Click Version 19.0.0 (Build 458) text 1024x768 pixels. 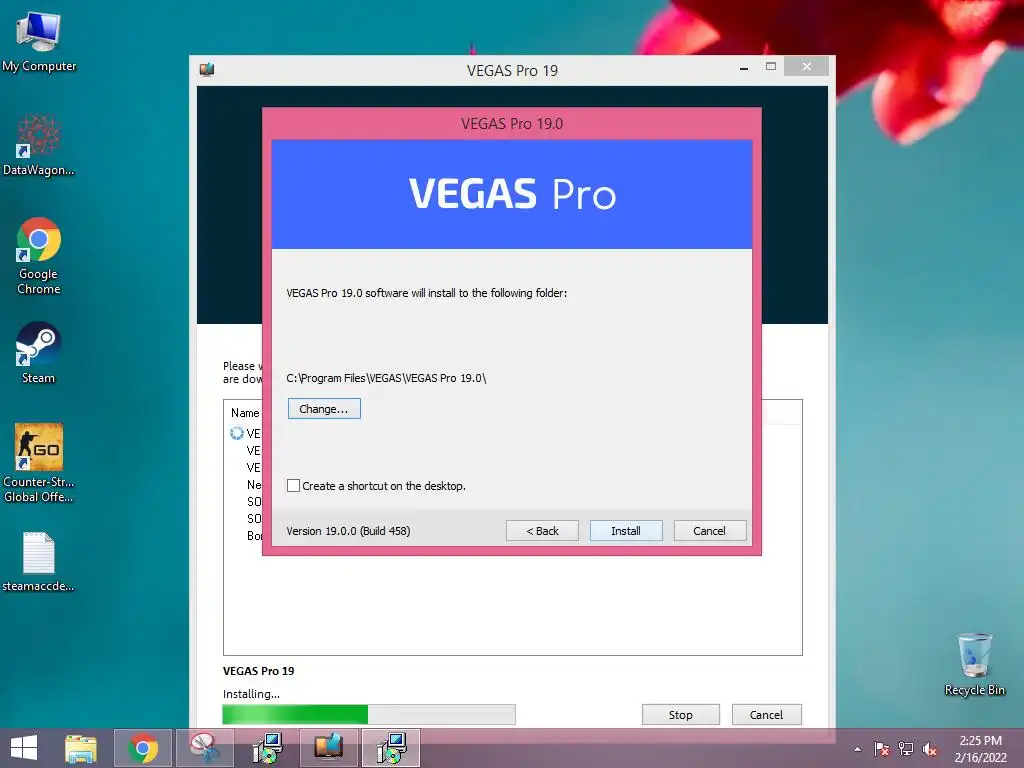click(x=348, y=531)
